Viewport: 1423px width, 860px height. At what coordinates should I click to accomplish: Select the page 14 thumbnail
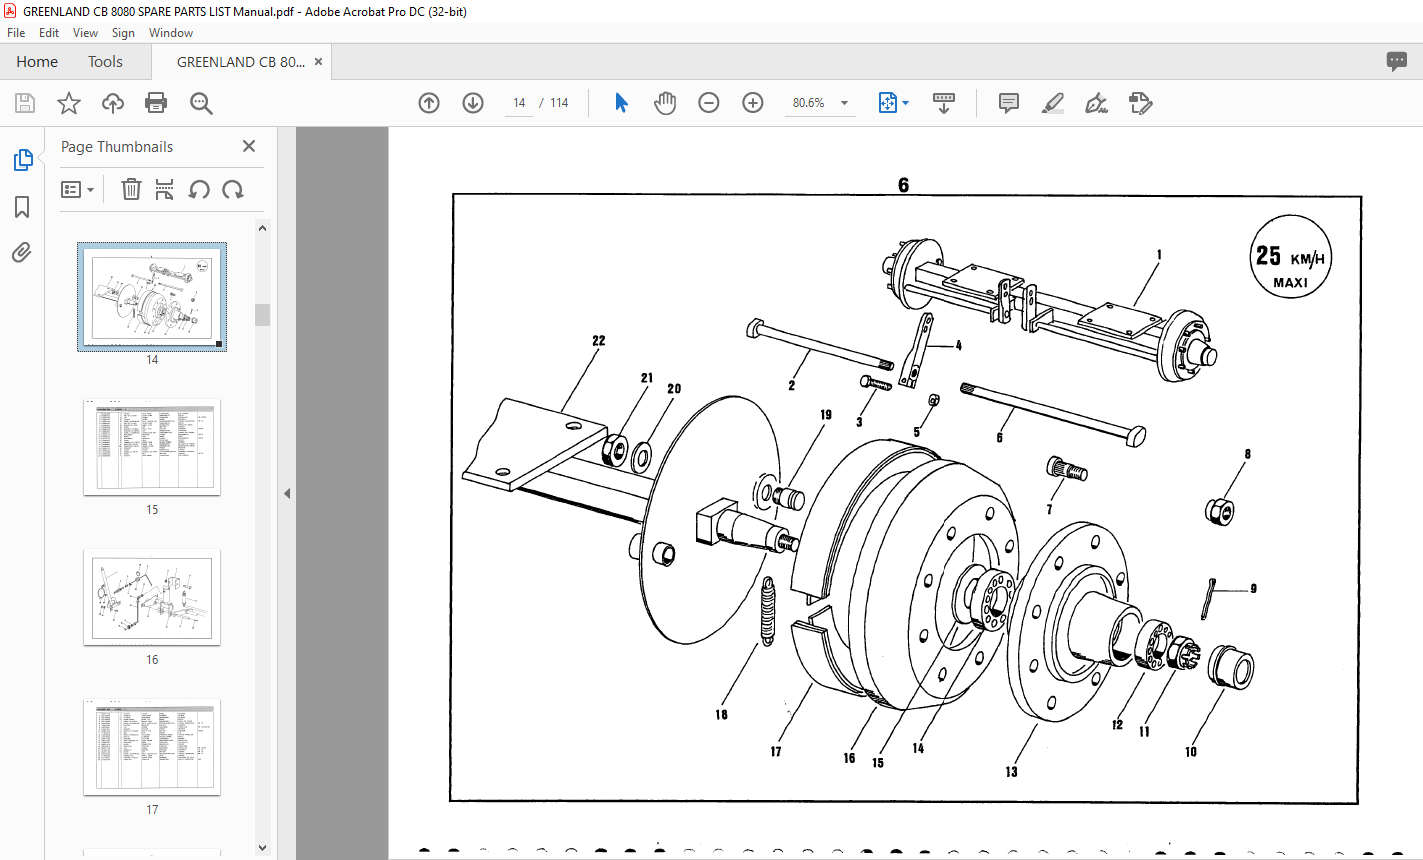[152, 296]
